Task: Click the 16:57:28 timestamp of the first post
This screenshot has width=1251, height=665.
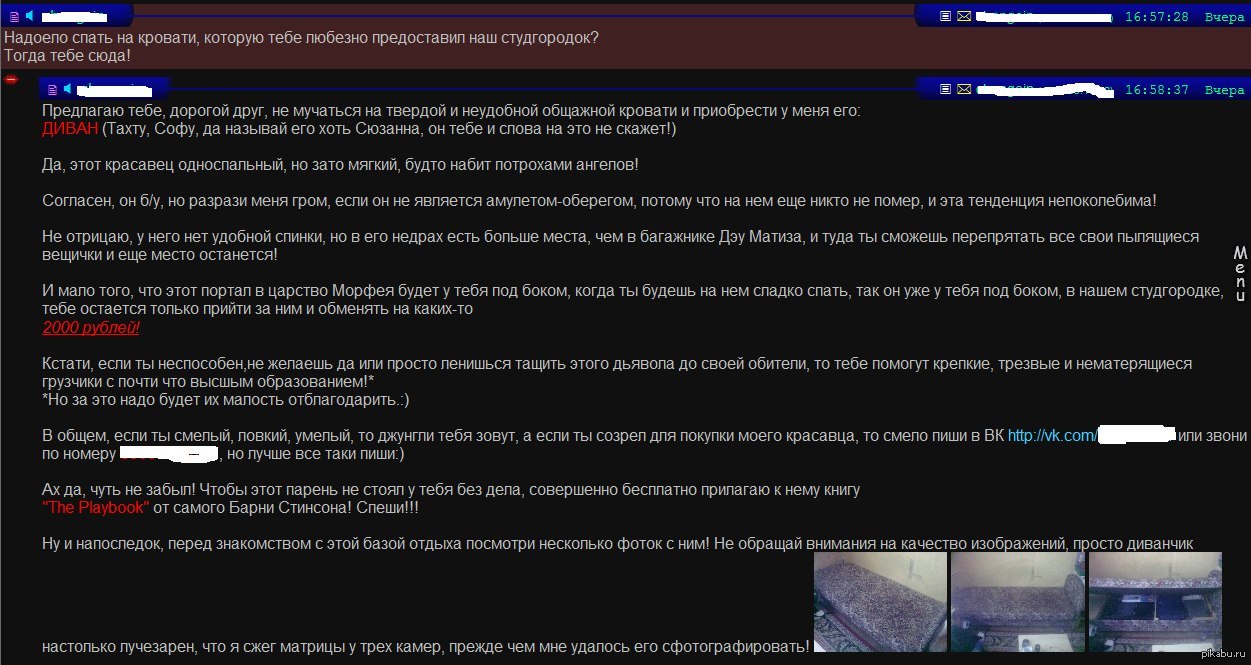Action: (x=1156, y=17)
